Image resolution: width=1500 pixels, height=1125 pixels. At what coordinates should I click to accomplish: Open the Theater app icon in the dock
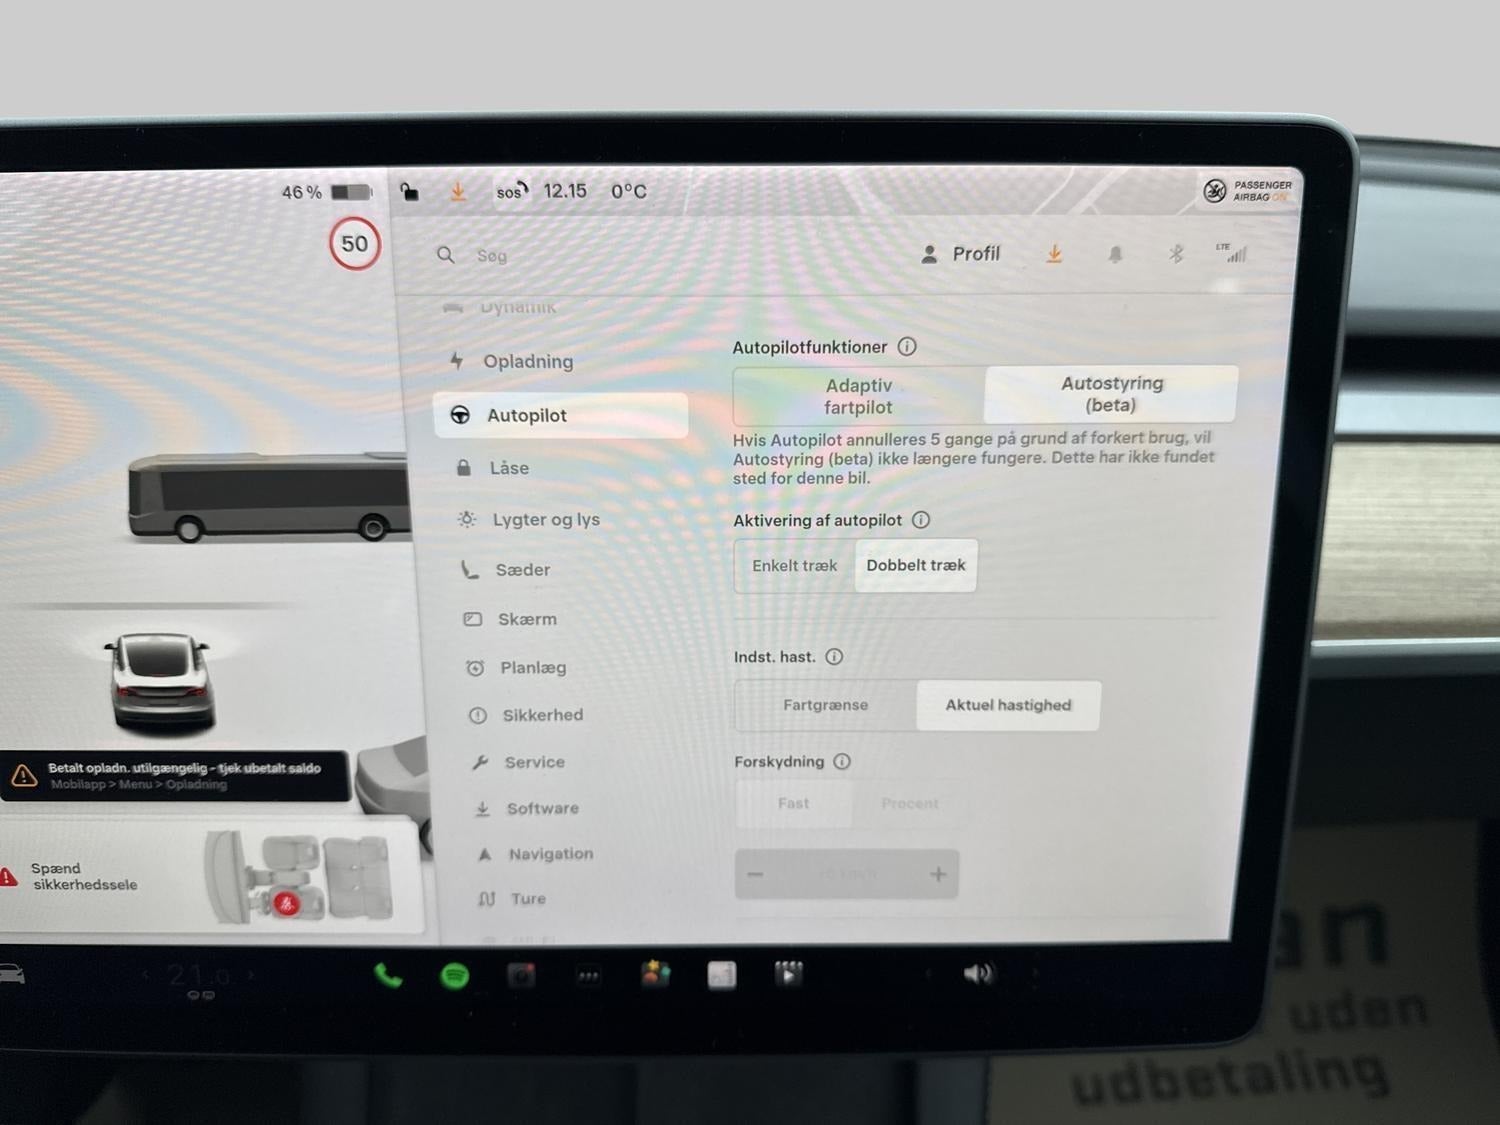[x=788, y=973]
